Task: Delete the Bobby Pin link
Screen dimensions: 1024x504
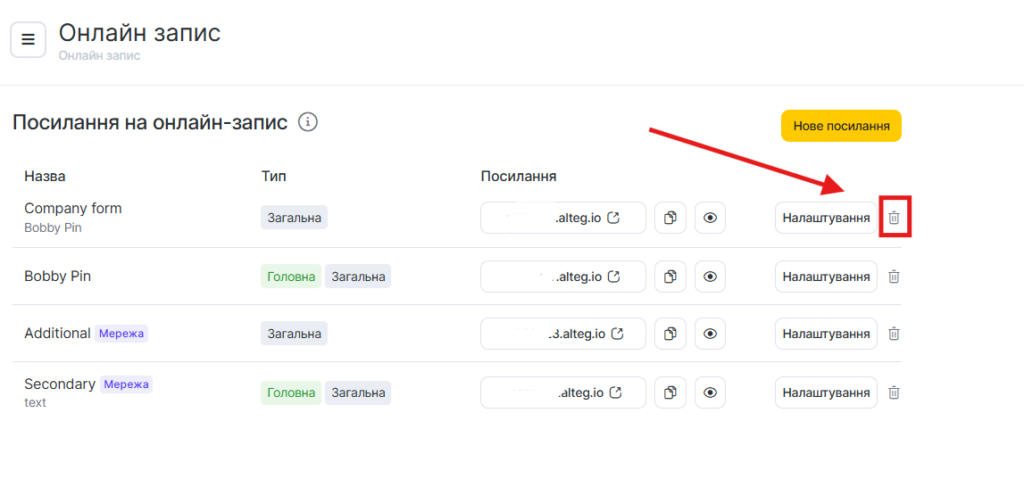Action: (x=895, y=276)
